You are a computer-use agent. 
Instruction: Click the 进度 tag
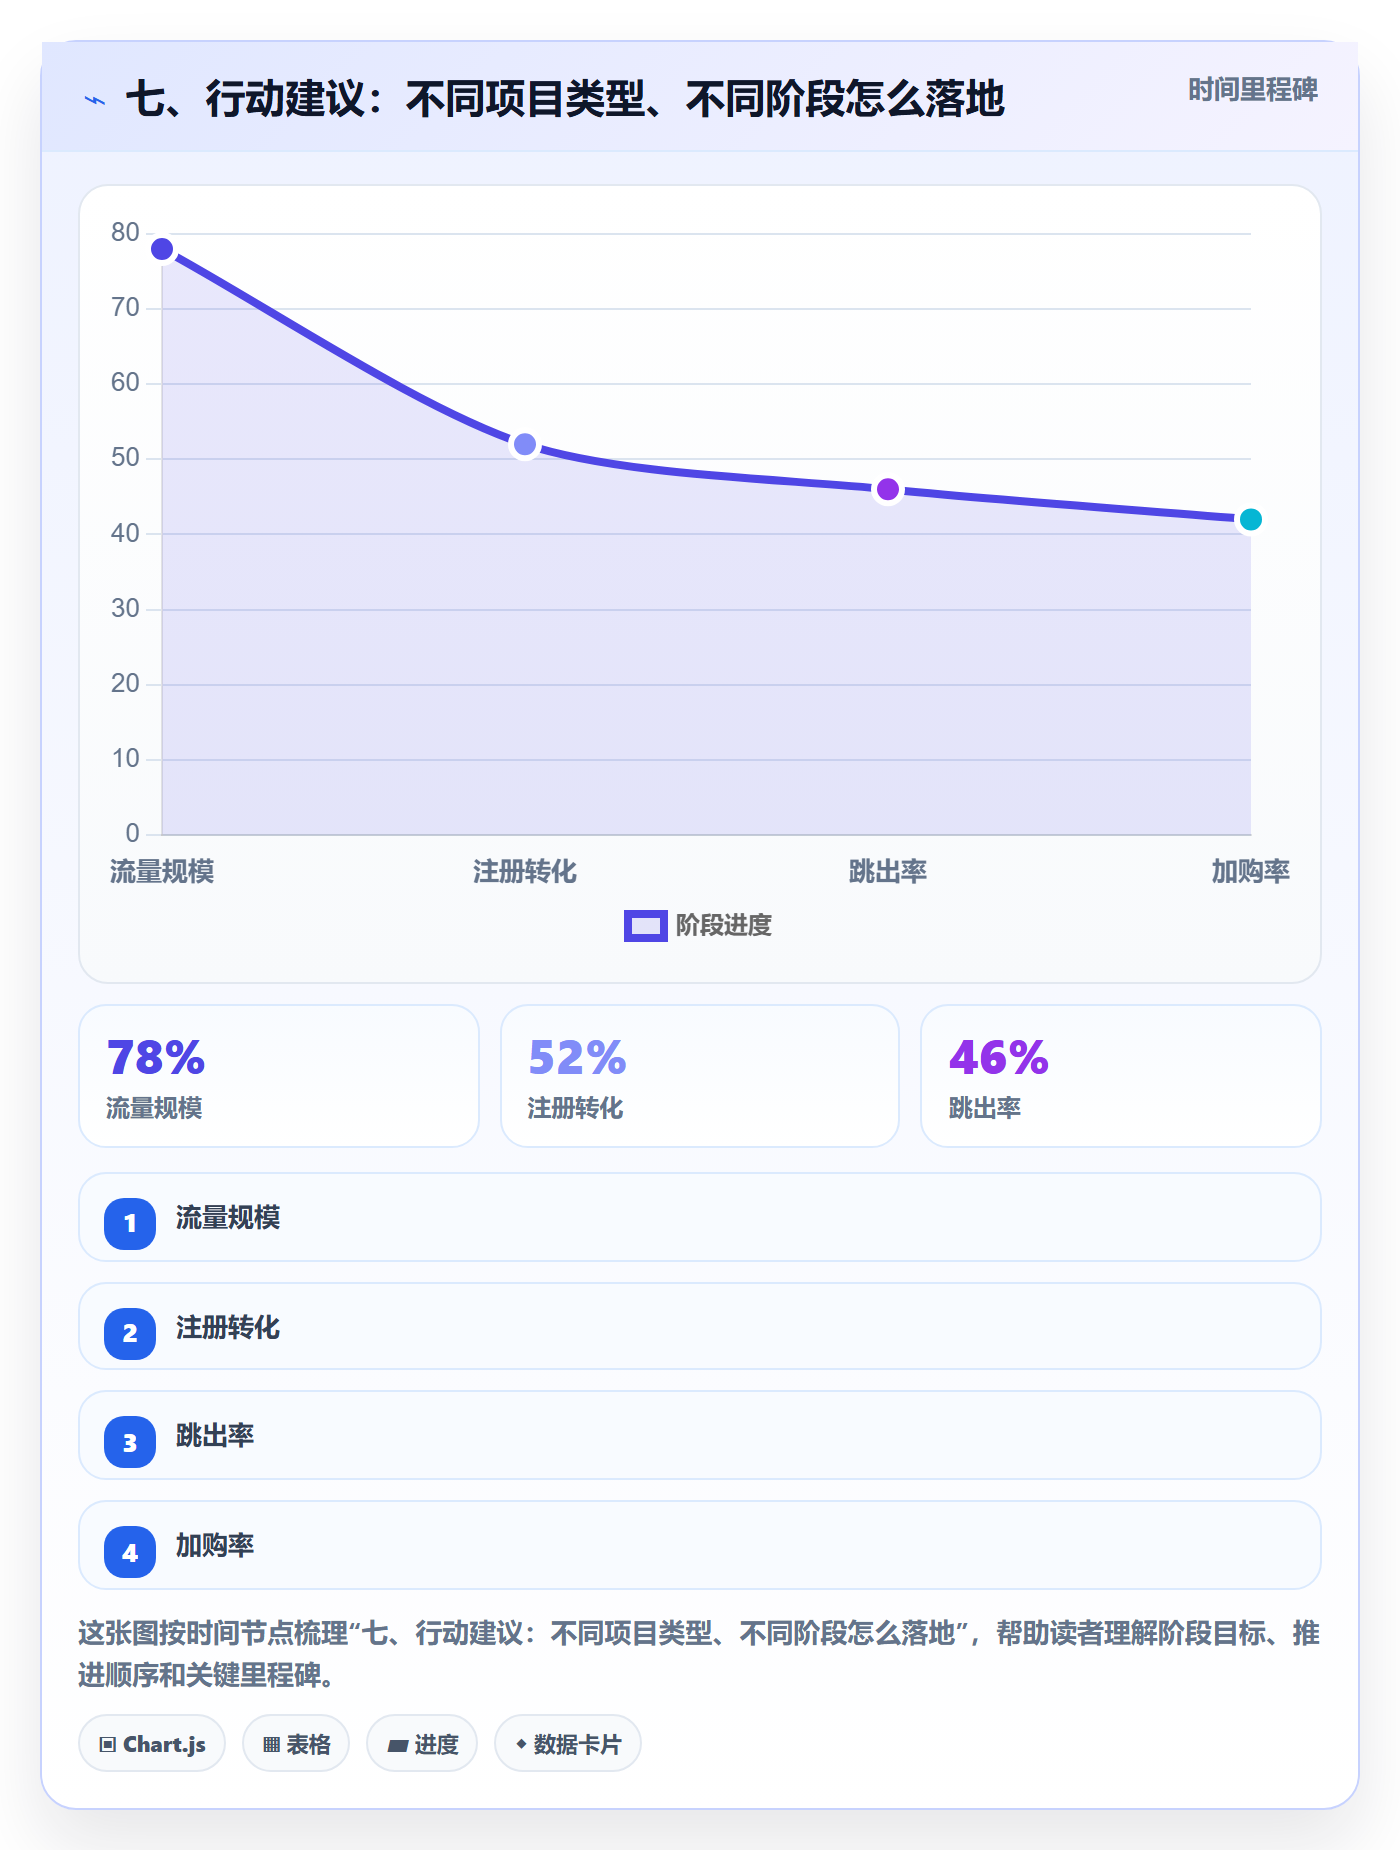click(x=422, y=1743)
